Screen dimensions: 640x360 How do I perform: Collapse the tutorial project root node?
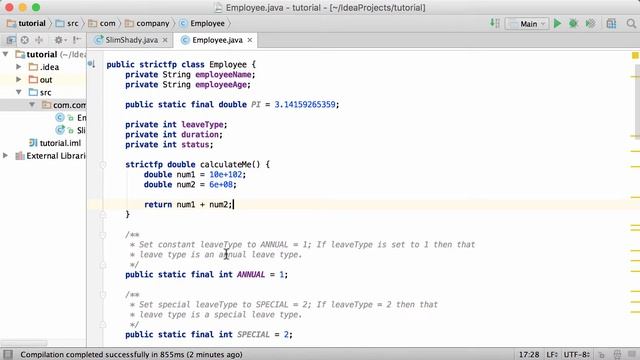point(6,54)
